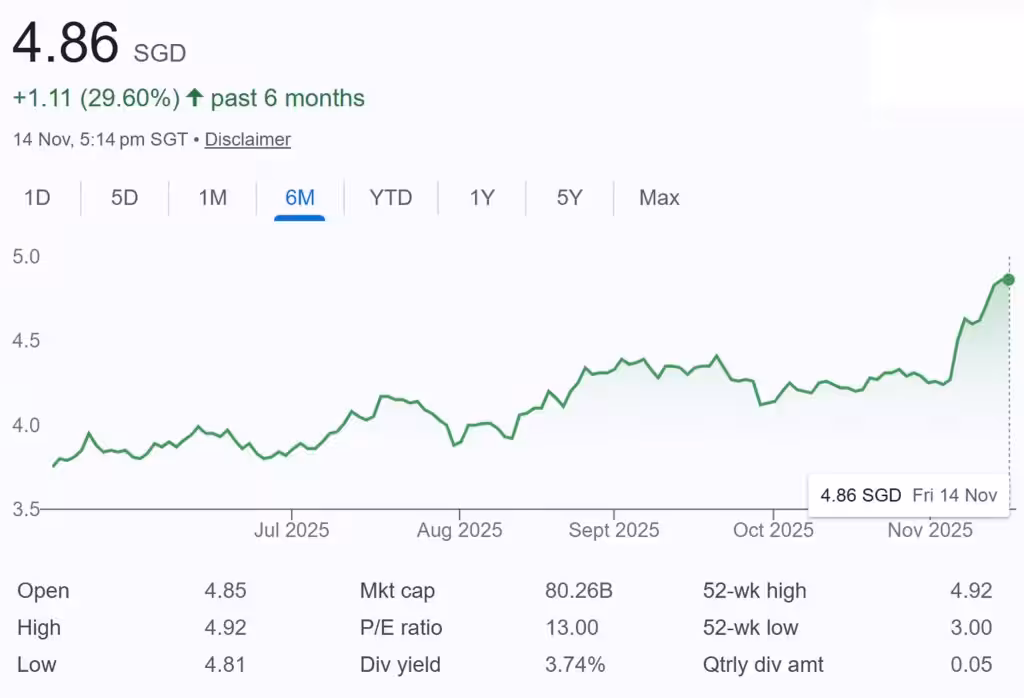Open the Max historical chart
1024x698 pixels.
(658, 198)
